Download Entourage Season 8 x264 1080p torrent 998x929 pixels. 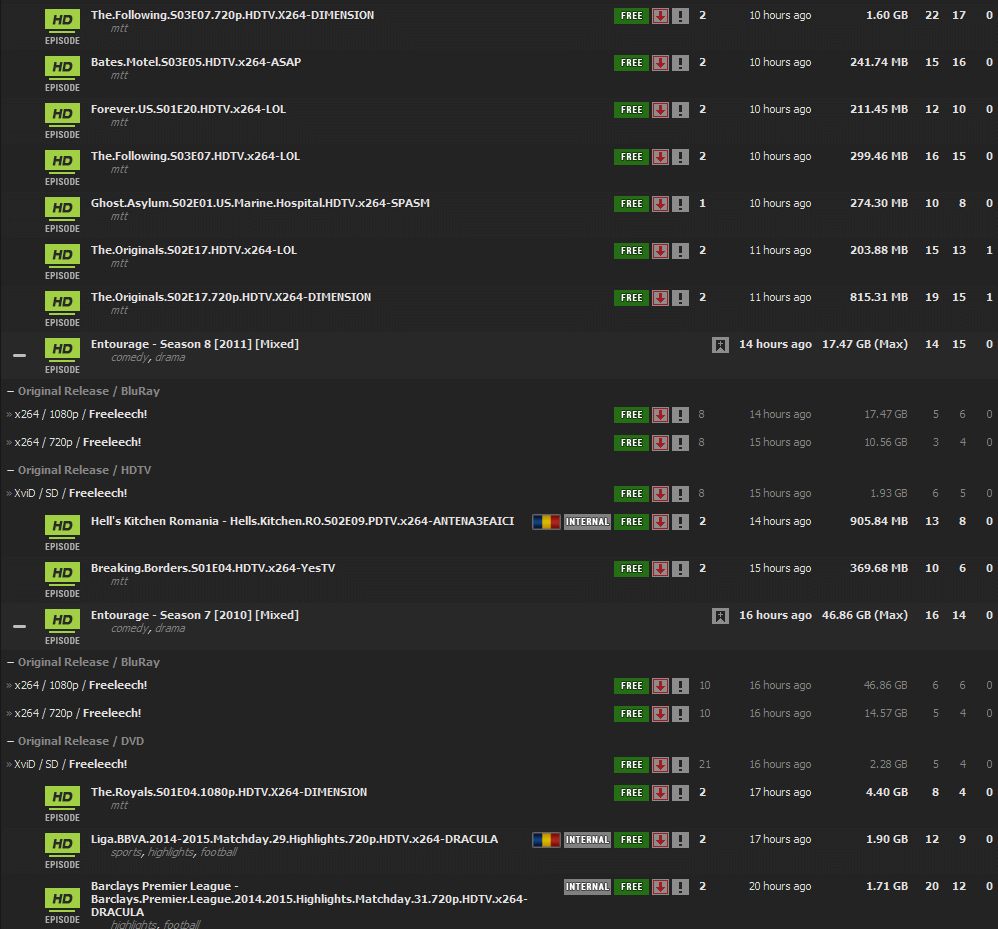click(660, 416)
